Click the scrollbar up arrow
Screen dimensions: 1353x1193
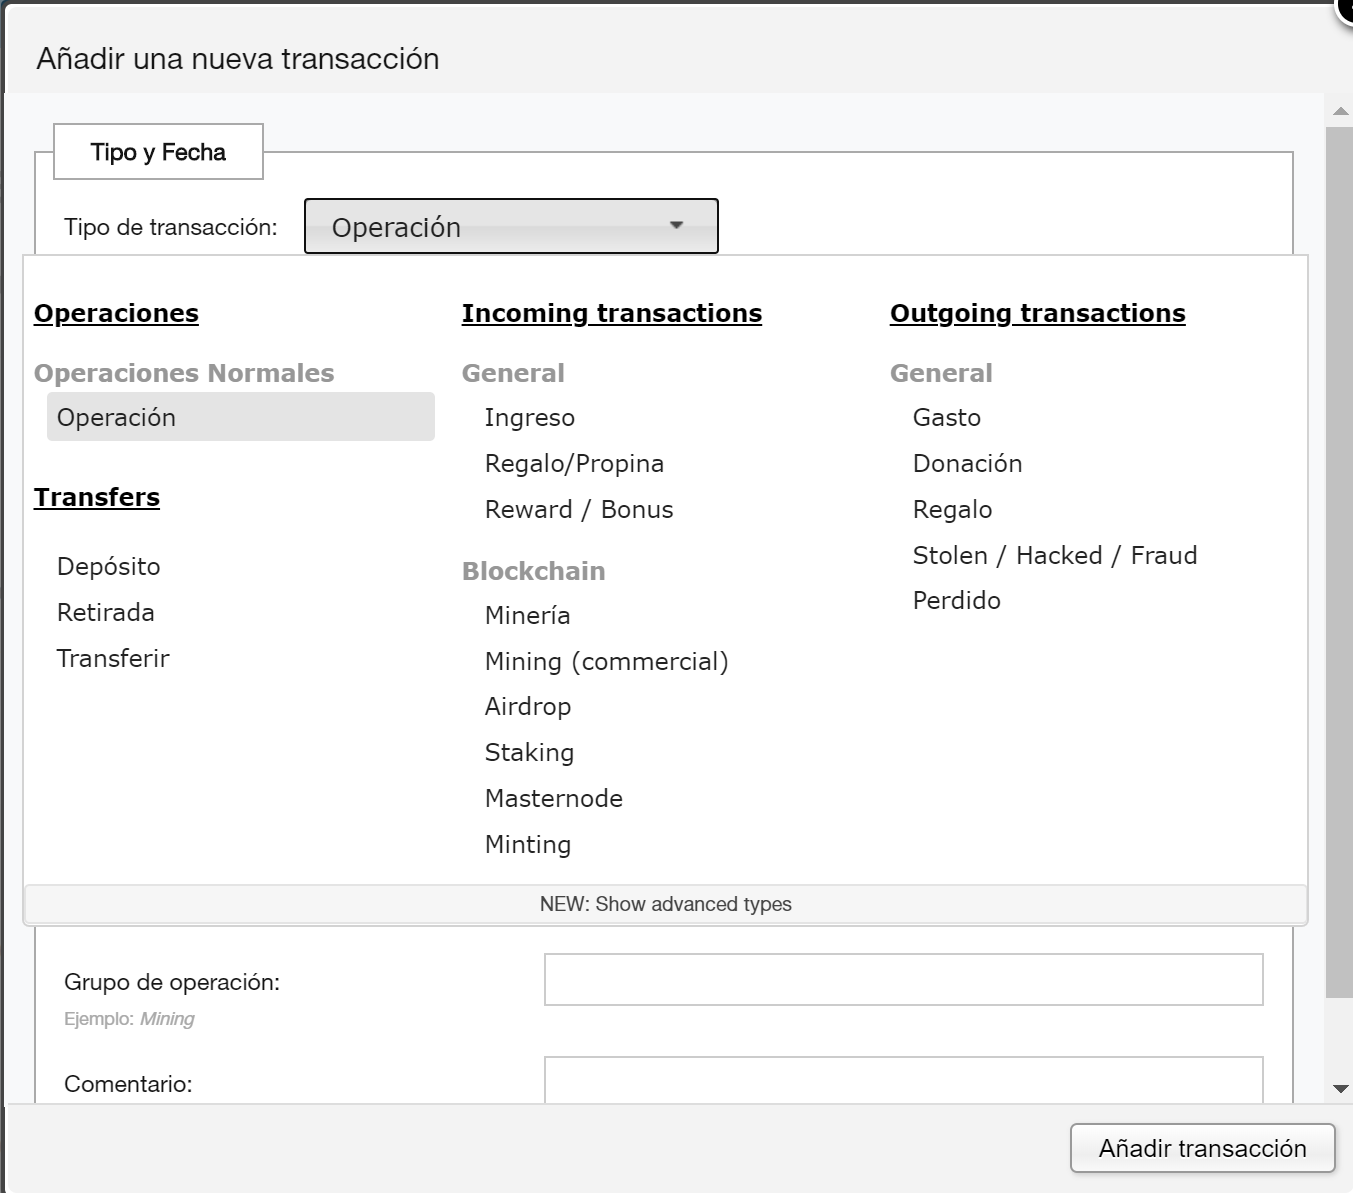pyautogui.click(x=1340, y=112)
